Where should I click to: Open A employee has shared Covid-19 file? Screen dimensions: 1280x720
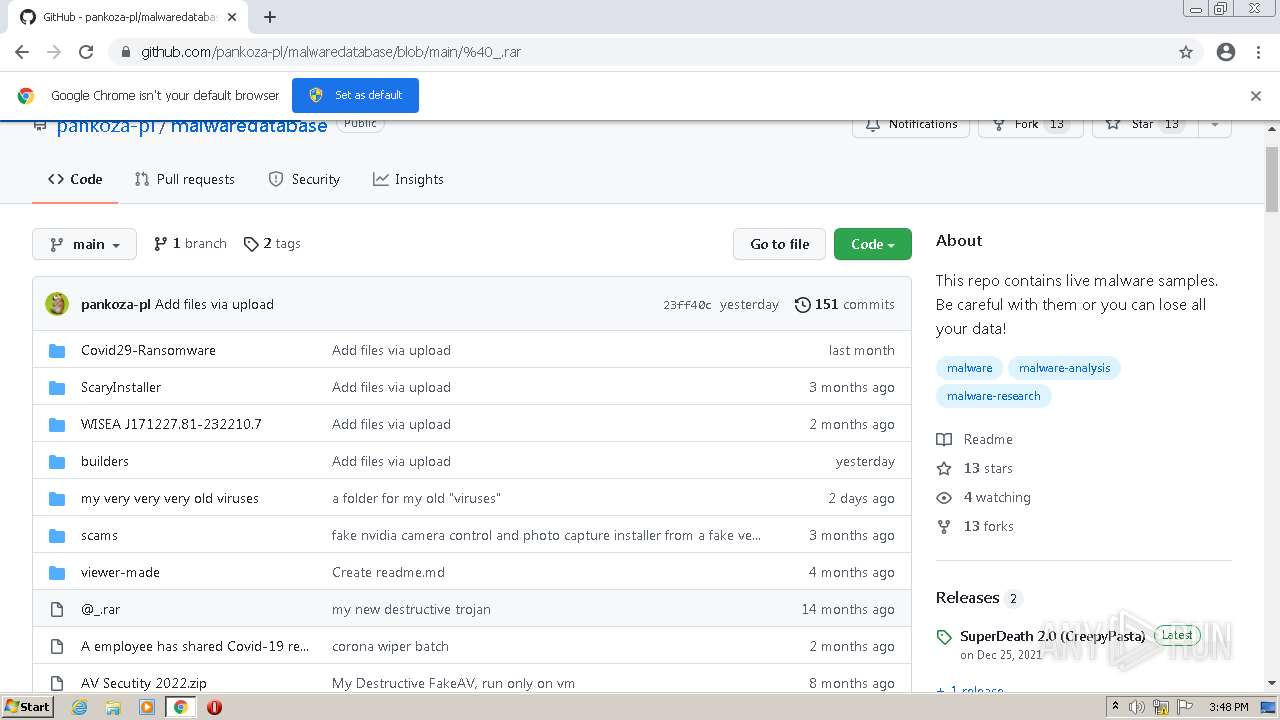(x=195, y=646)
